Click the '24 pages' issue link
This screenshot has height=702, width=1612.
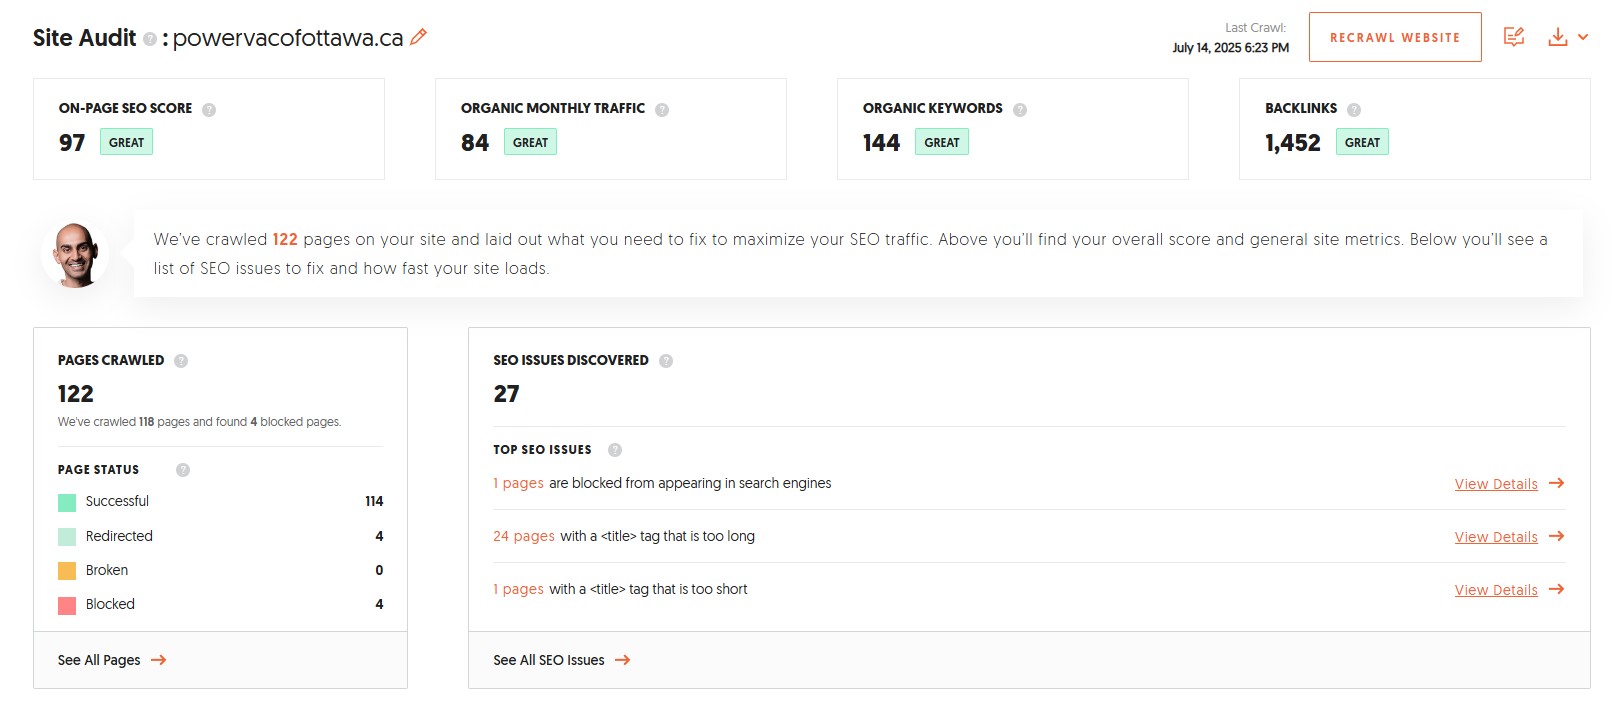point(524,536)
